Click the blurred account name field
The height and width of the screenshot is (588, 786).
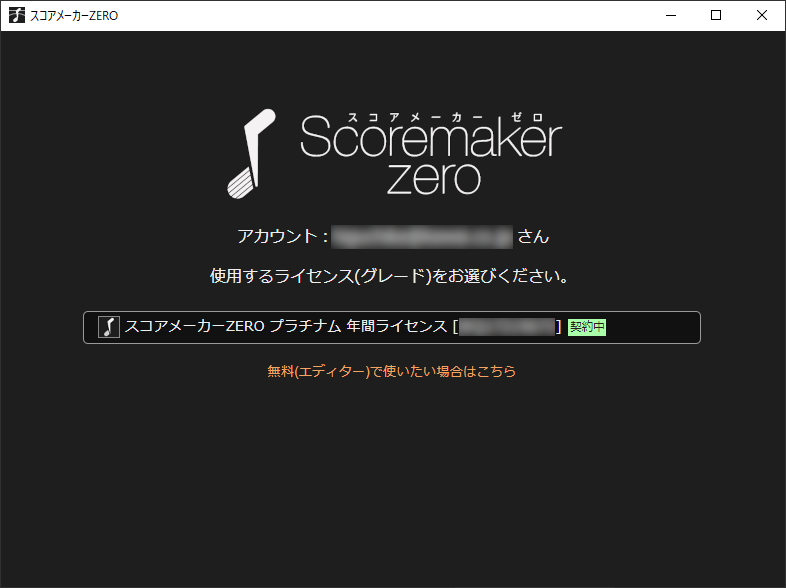(422, 237)
